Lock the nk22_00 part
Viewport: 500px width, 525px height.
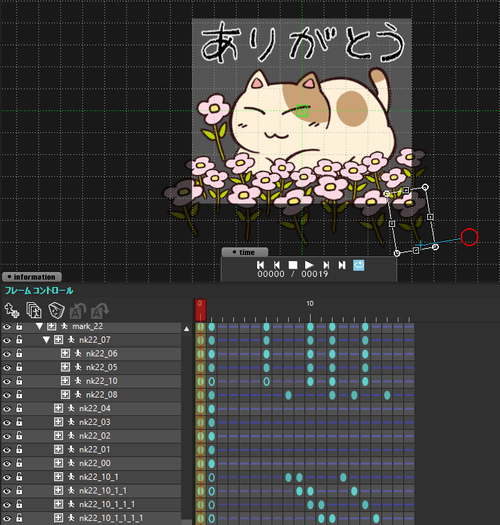click(x=19, y=463)
